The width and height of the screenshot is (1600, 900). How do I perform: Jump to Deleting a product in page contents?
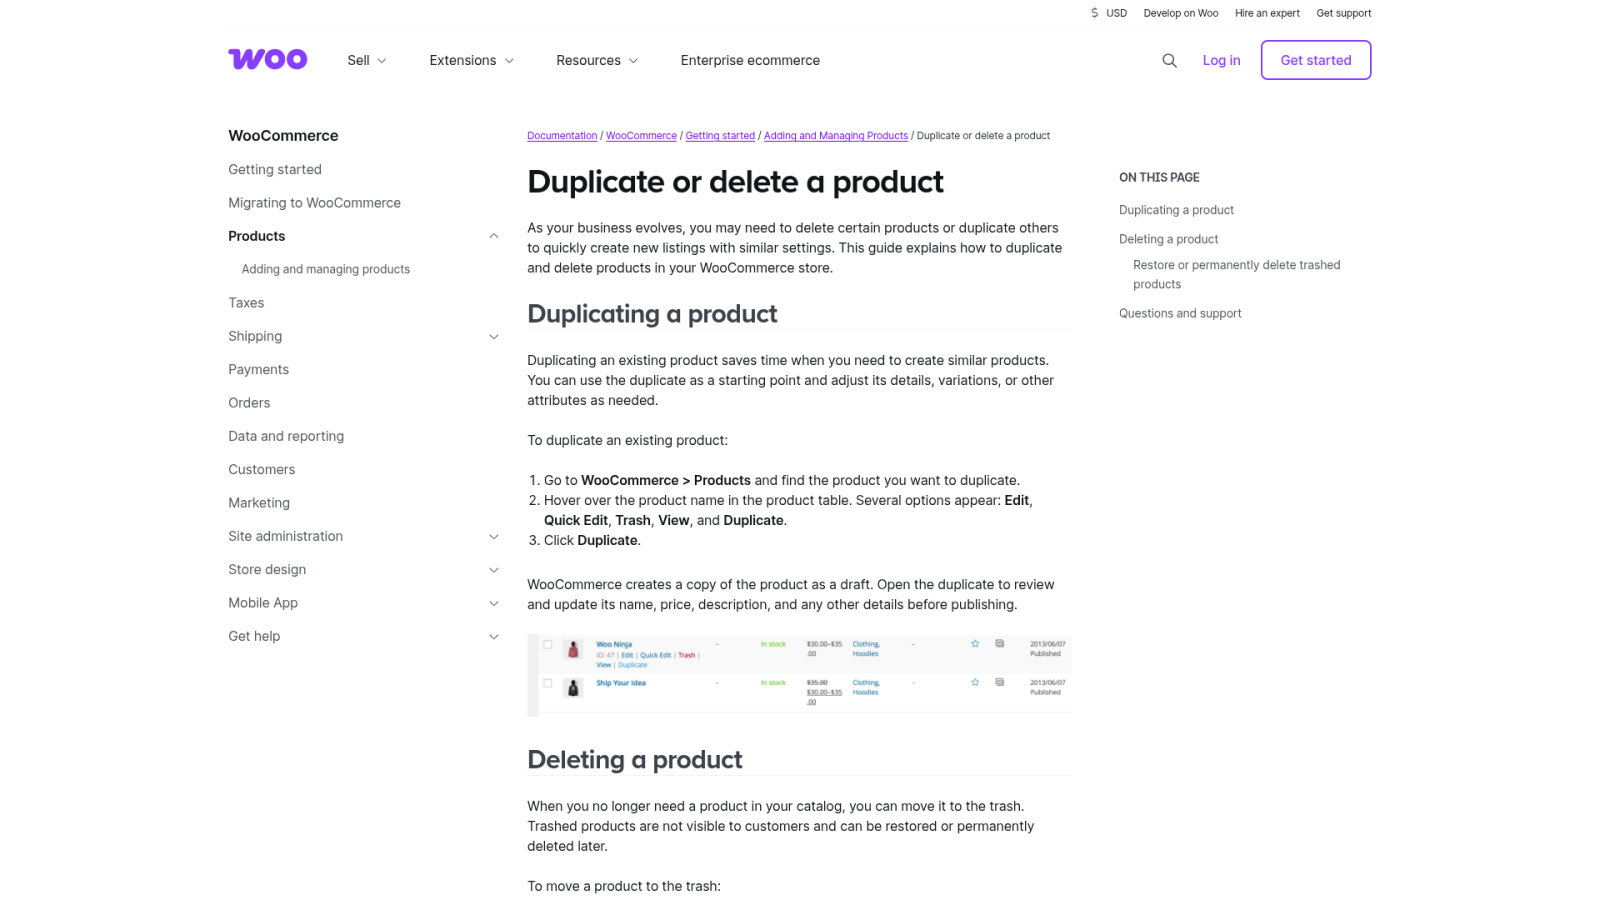1168,239
